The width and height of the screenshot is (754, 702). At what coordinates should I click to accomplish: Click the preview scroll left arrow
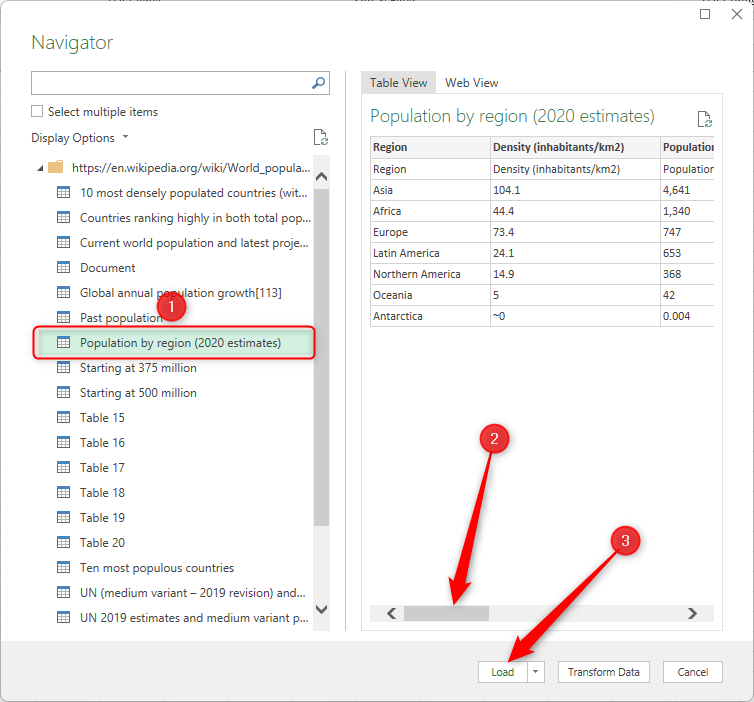(x=391, y=613)
